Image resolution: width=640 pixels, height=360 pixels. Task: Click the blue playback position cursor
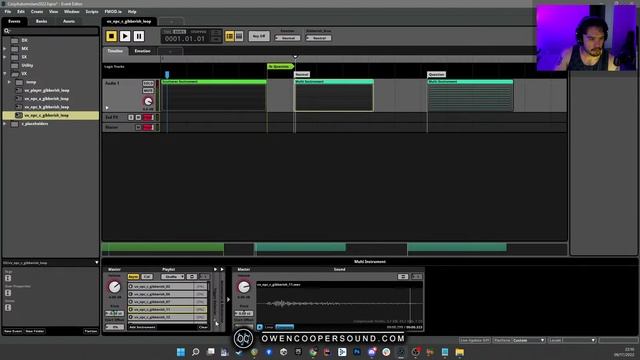click(x=167, y=75)
